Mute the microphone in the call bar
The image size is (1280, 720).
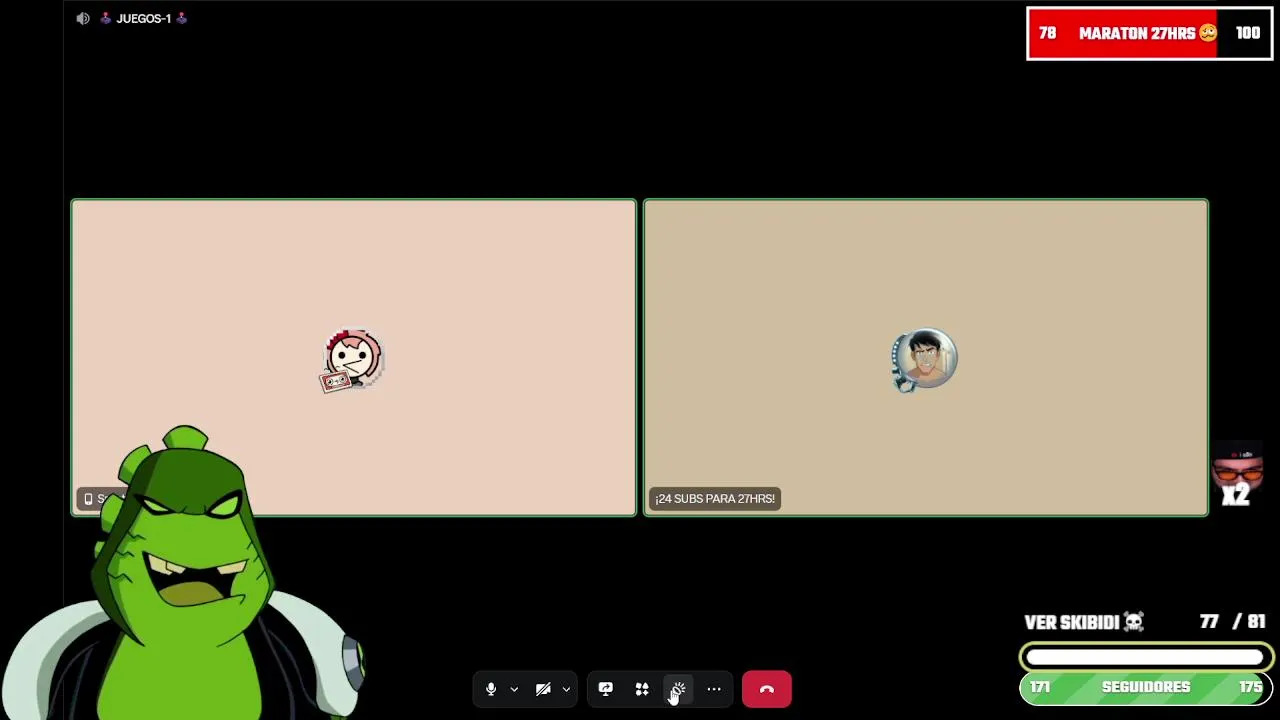click(491, 689)
